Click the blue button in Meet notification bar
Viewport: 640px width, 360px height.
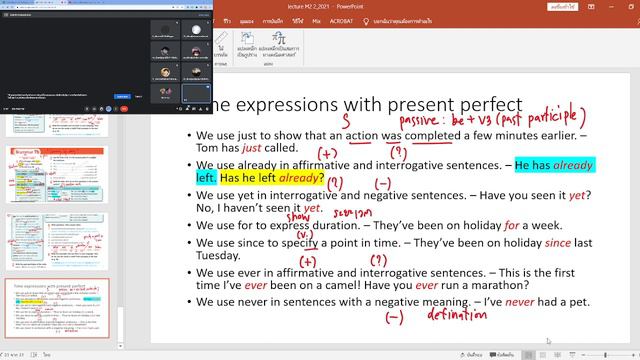pyautogui.click(x=122, y=97)
